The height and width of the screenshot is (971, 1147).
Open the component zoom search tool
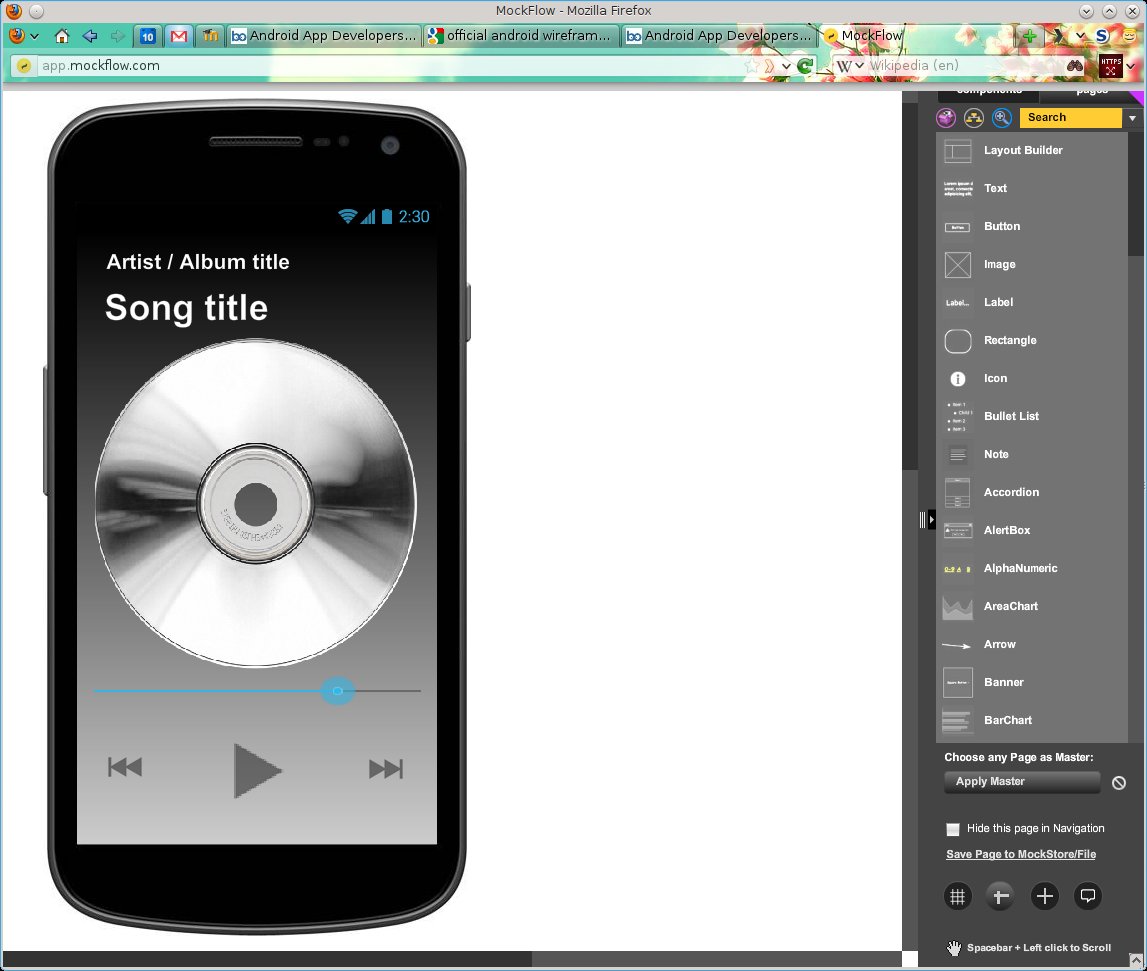tap(1002, 117)
